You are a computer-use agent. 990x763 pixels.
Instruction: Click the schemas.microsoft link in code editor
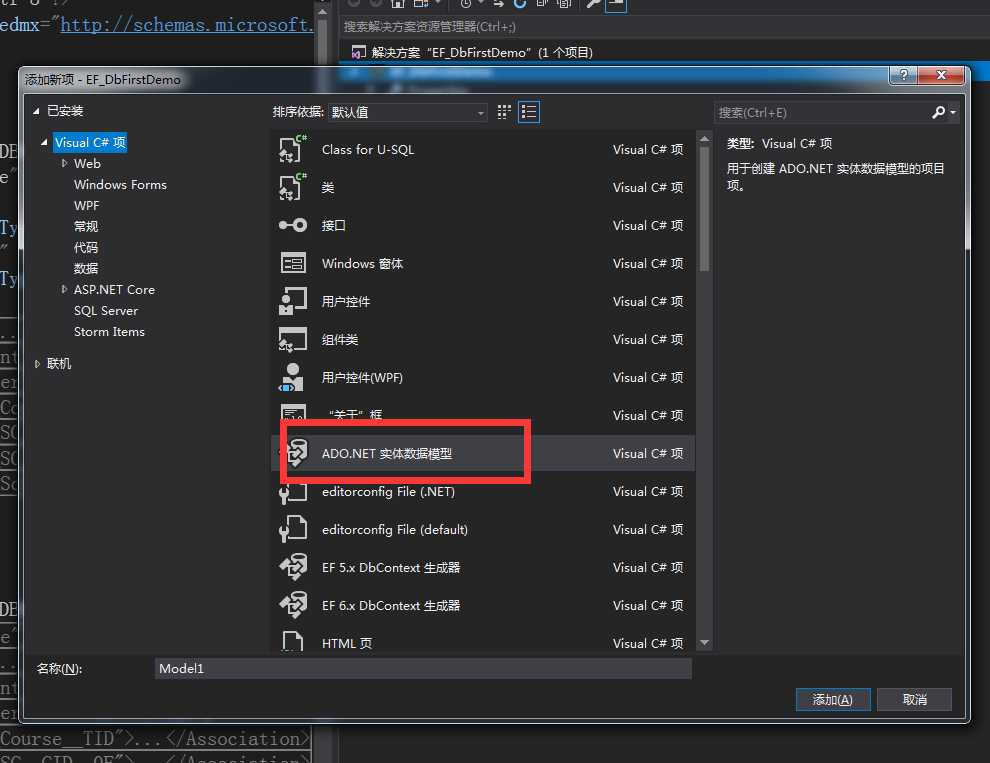tap(187, 25)
